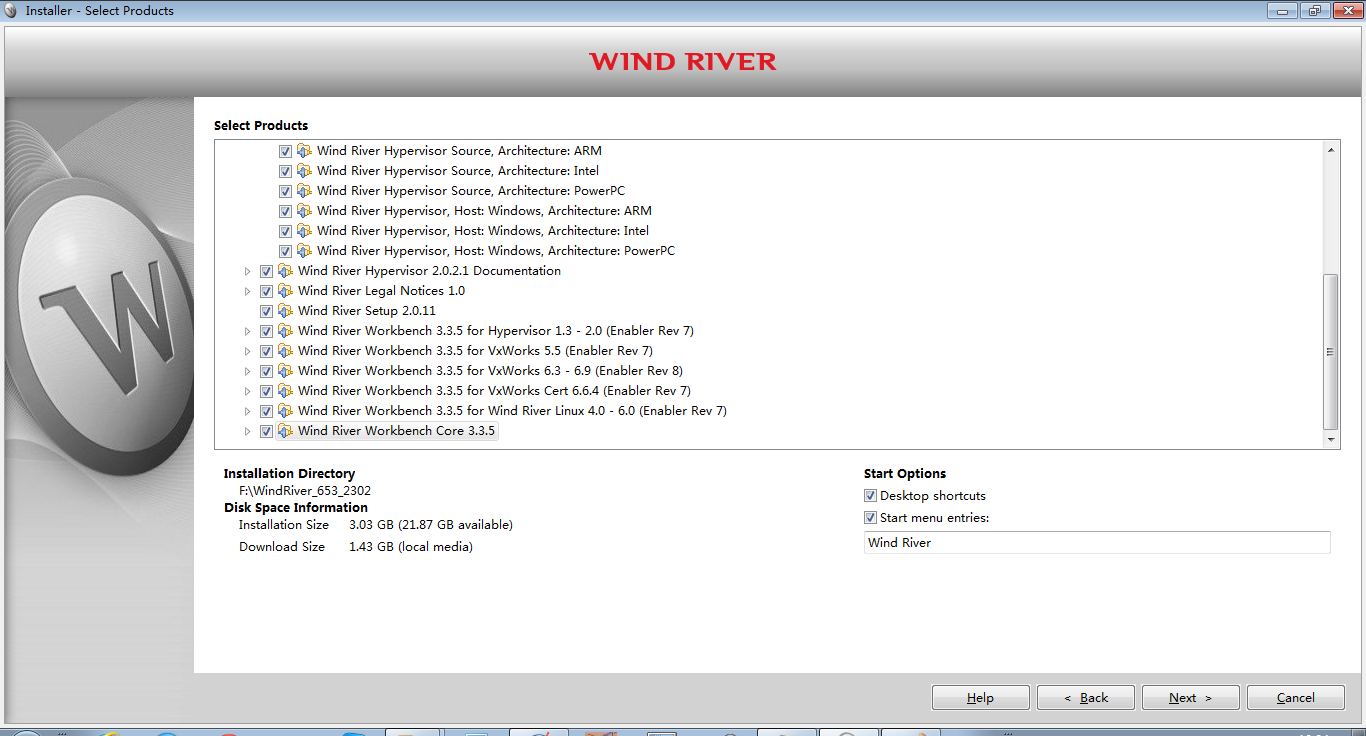Click the product list scrollbar thumb
The width and height of the screenshot is (1366, 736).
[1331, 351]
